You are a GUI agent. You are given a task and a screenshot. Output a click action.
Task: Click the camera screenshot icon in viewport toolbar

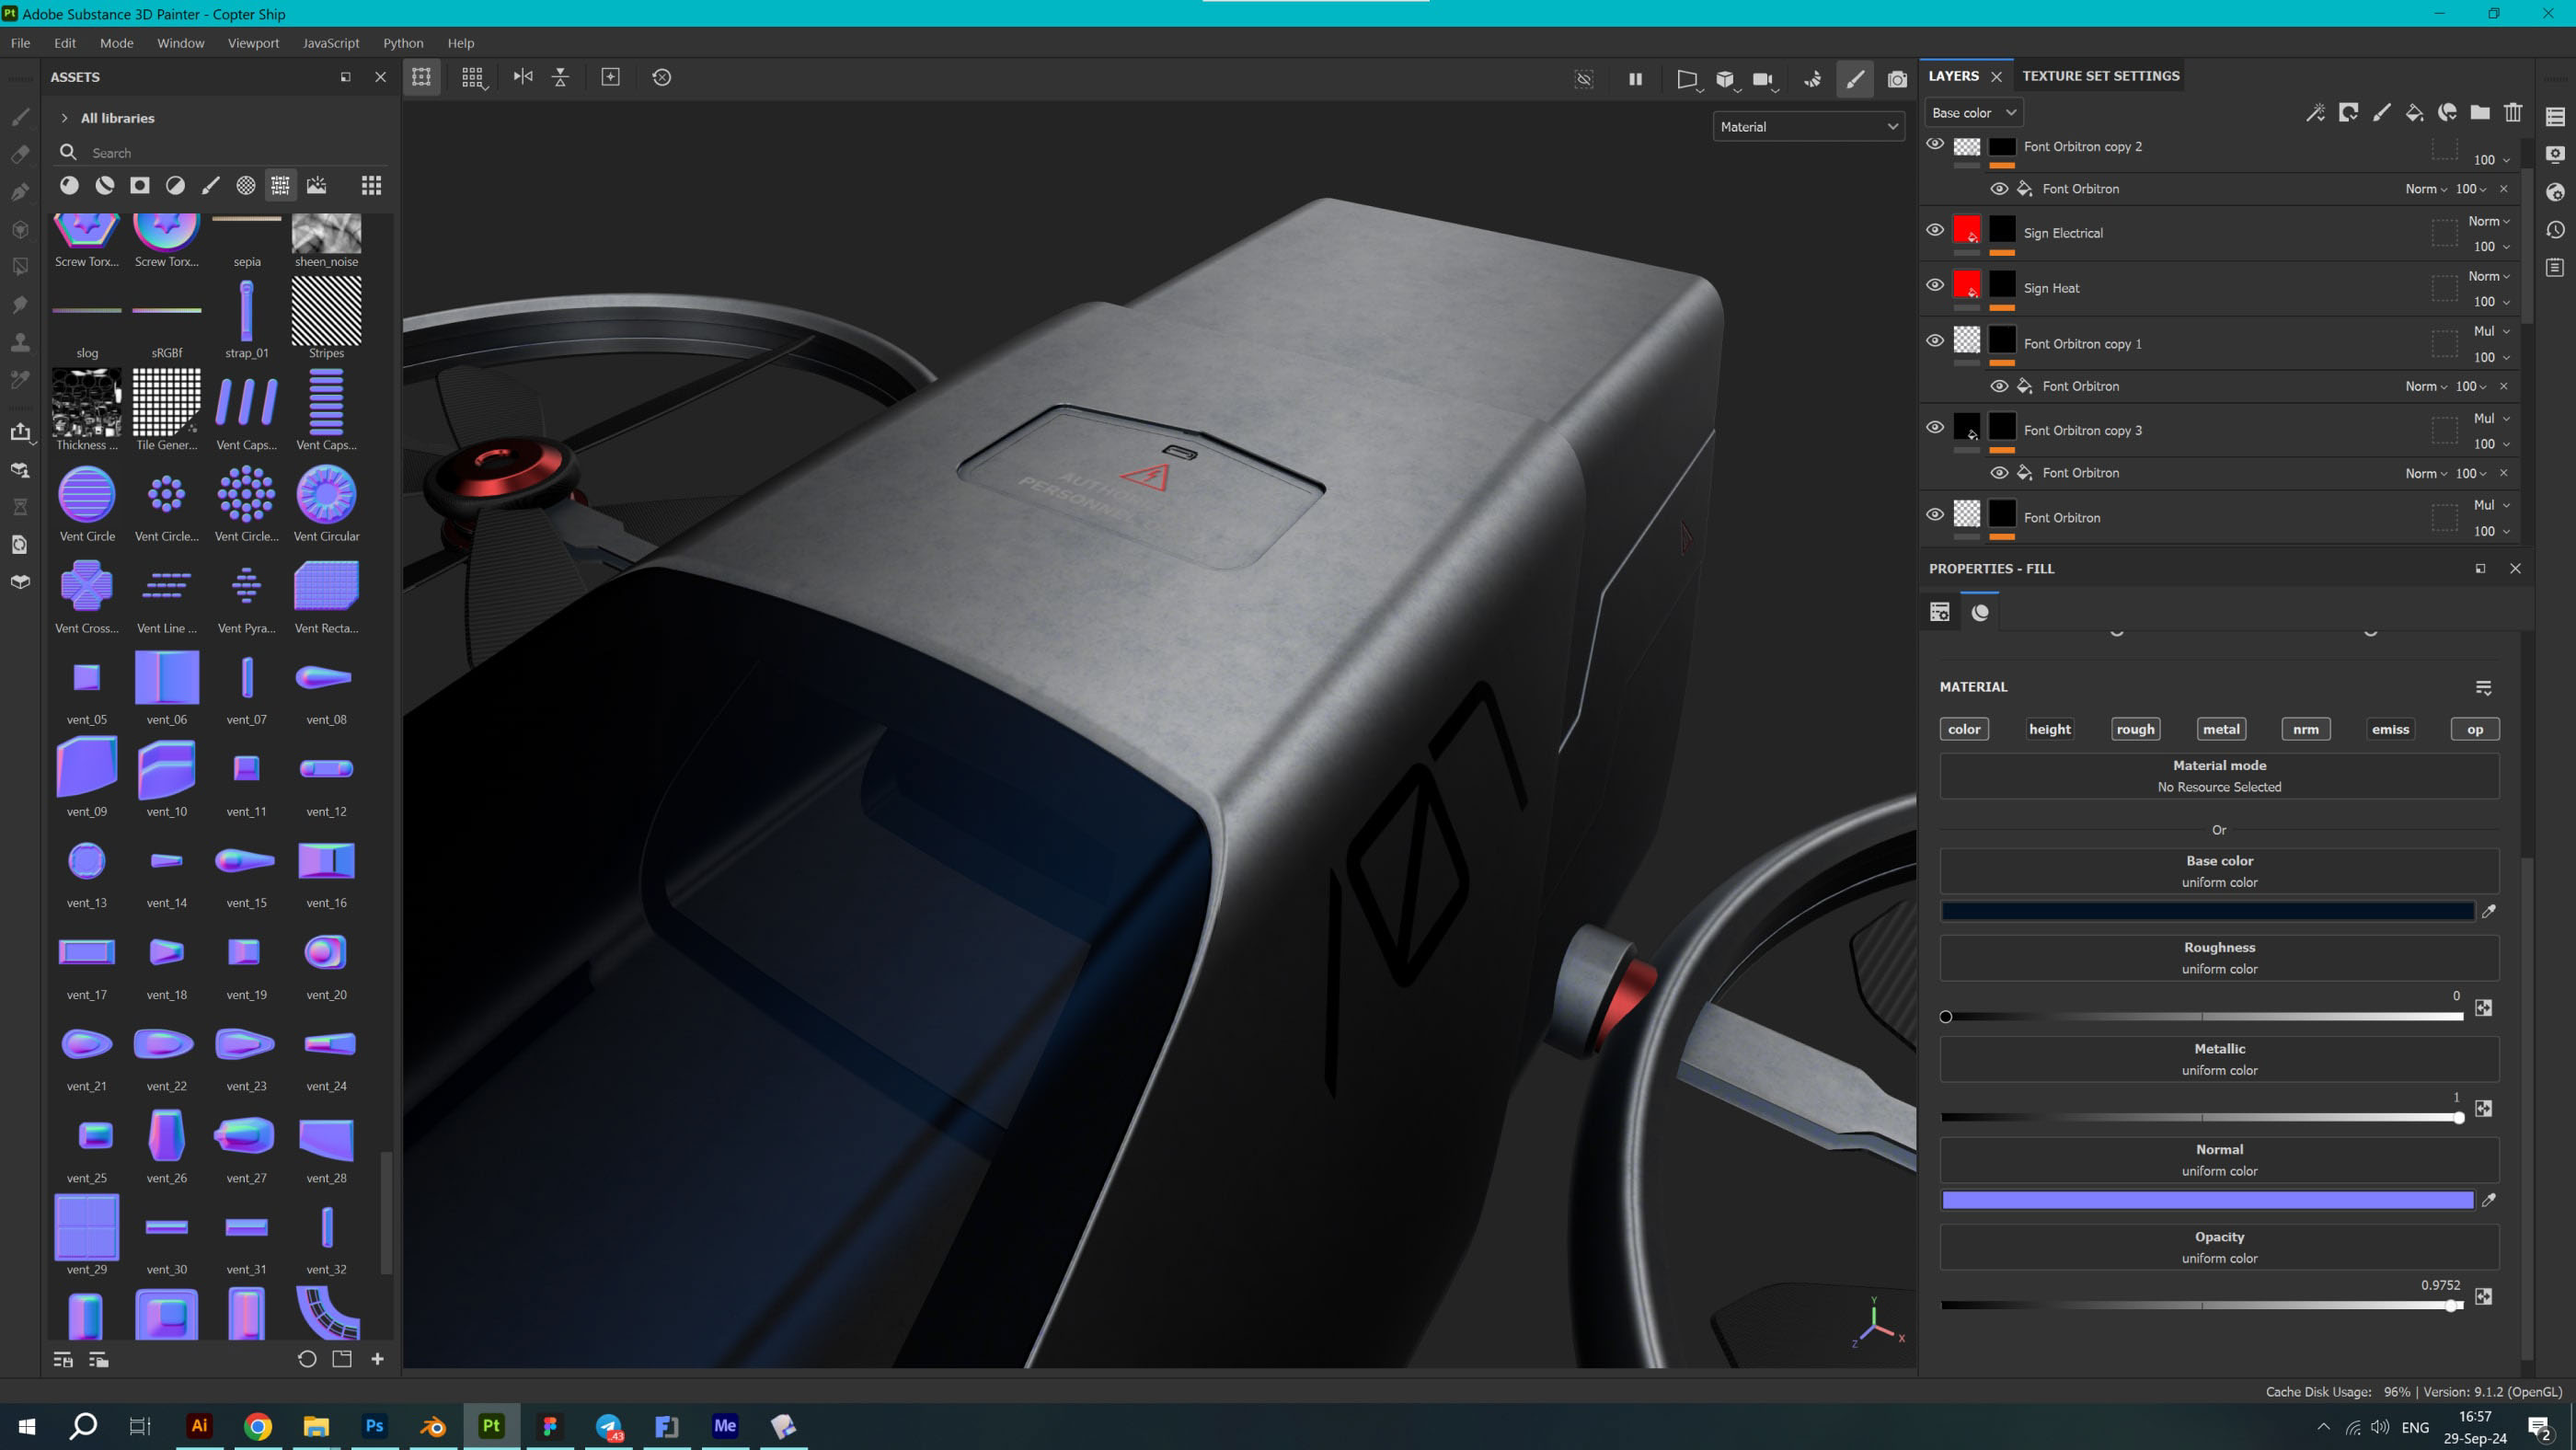point(1896,79)
